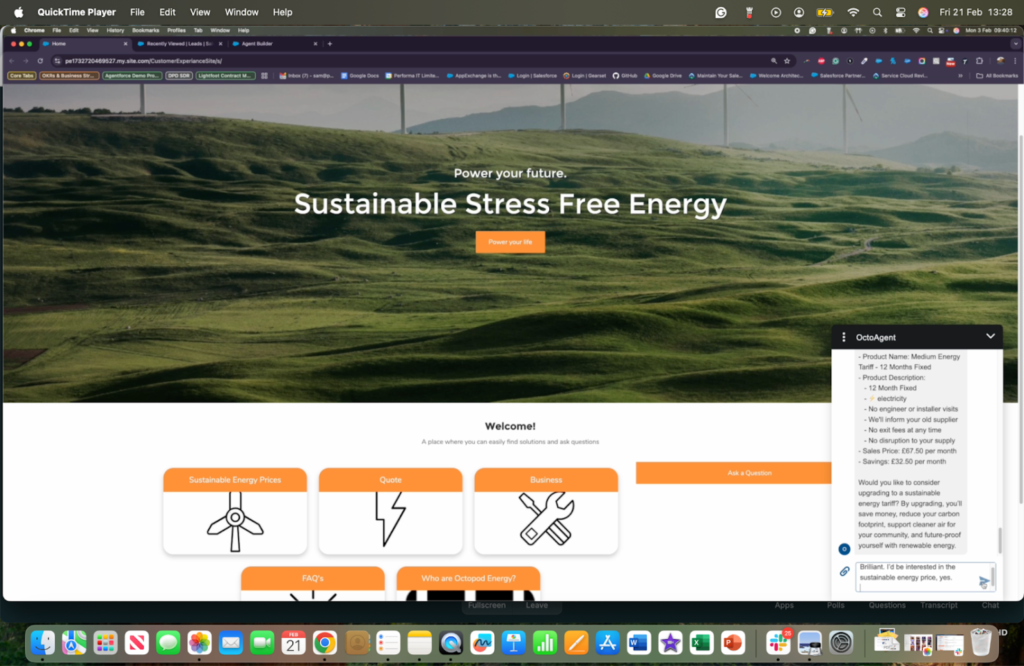Click the wrench and screwdriver Business icon

click(546, 519)
